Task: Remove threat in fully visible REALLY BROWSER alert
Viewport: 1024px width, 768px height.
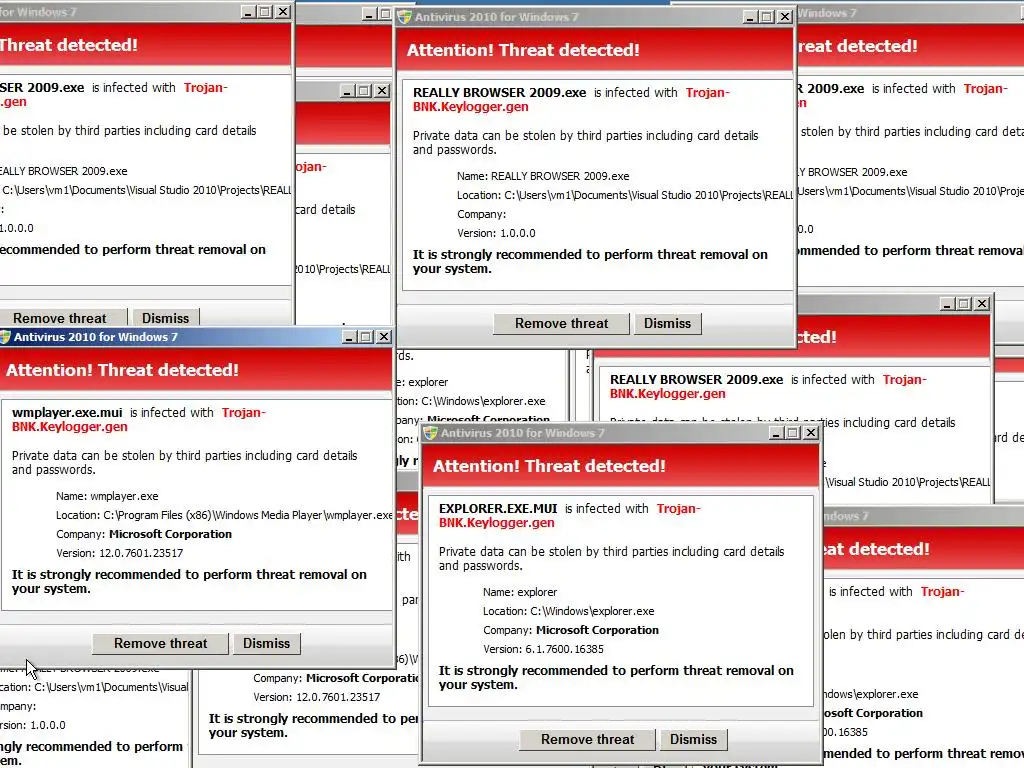Action: tap(561, 323)
